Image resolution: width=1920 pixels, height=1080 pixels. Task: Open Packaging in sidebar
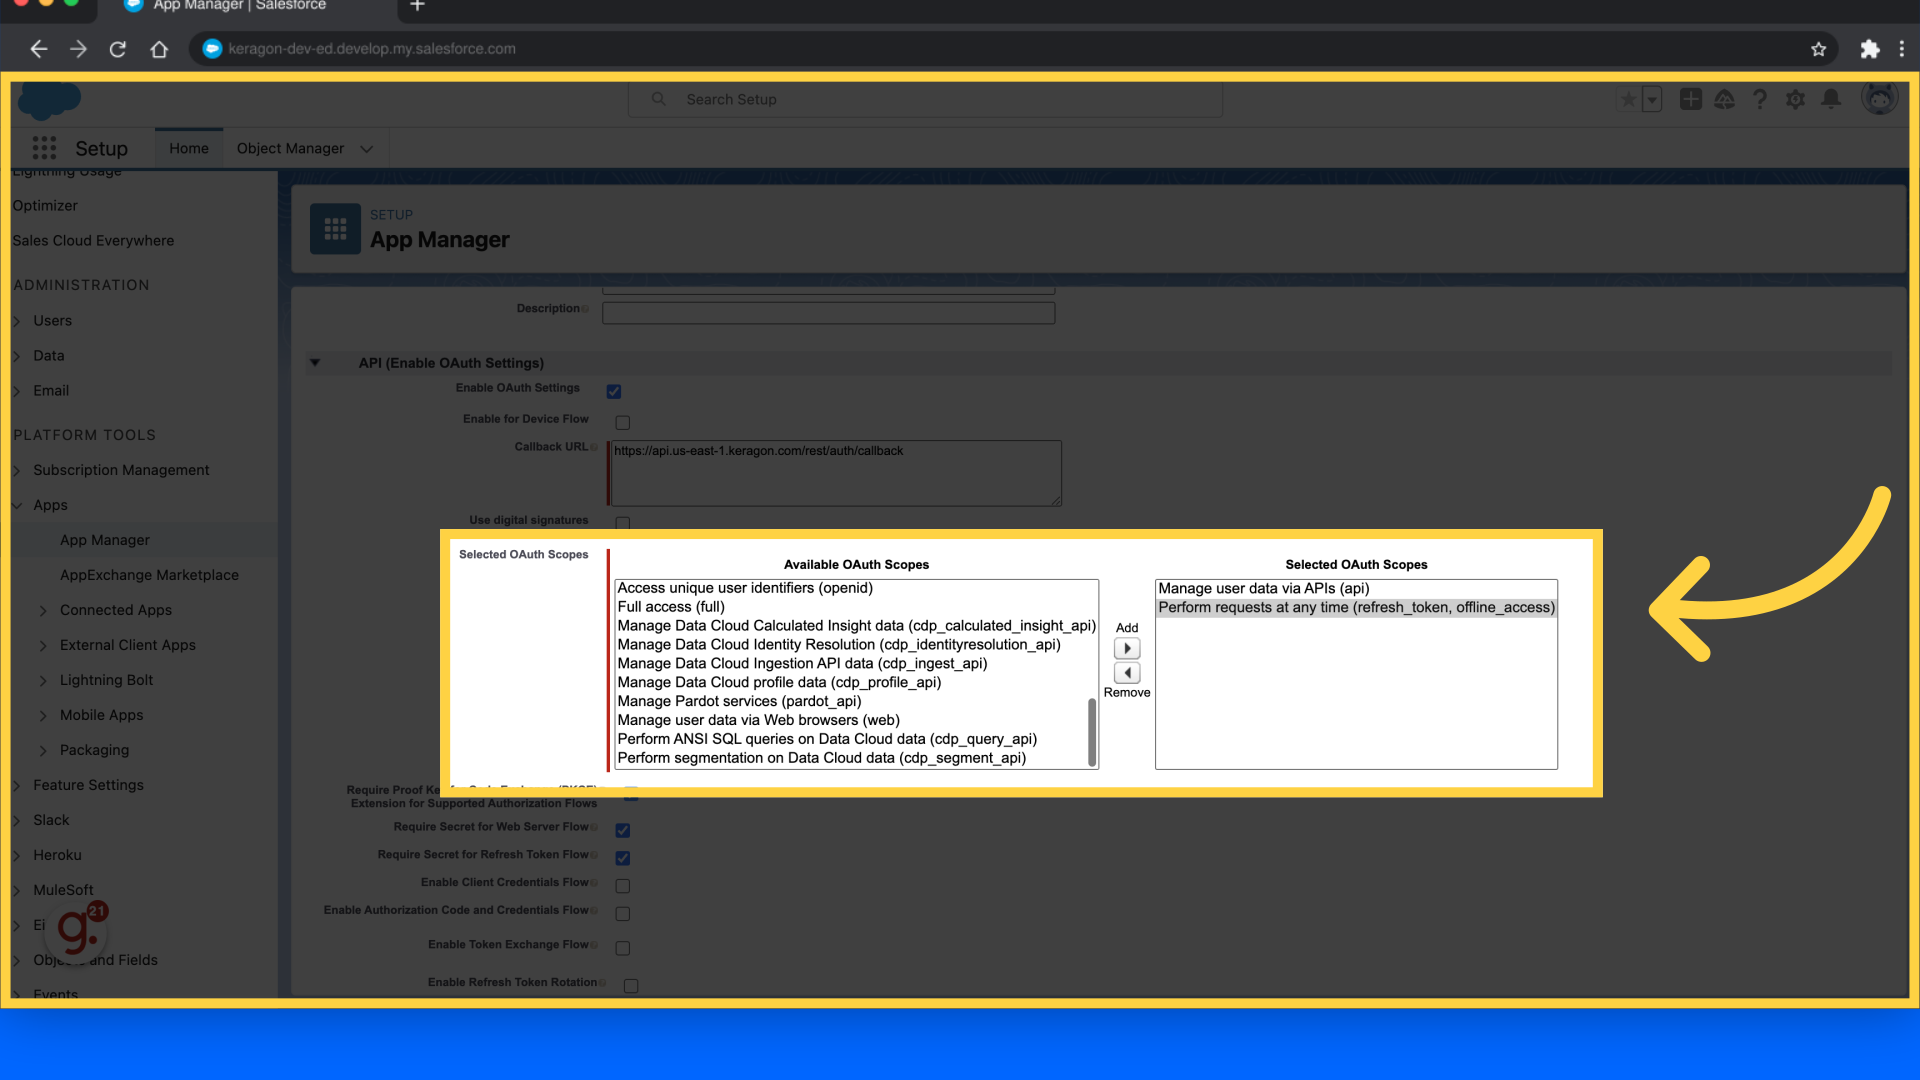point(94,750)
